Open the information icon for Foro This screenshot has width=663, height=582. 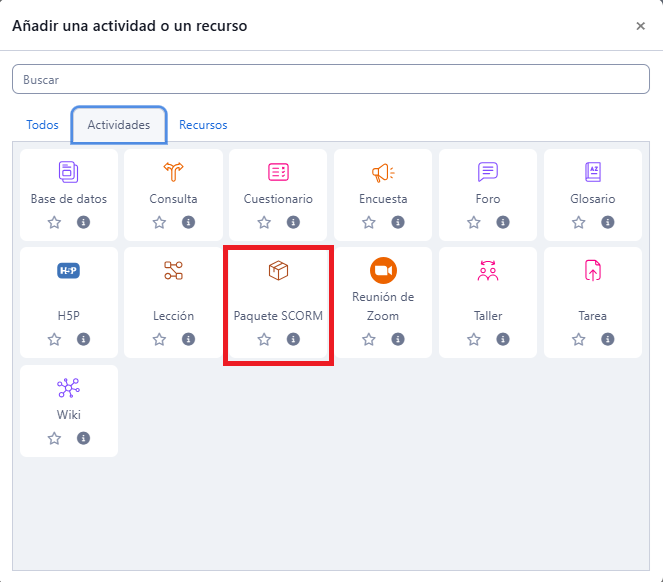point(503,222)
